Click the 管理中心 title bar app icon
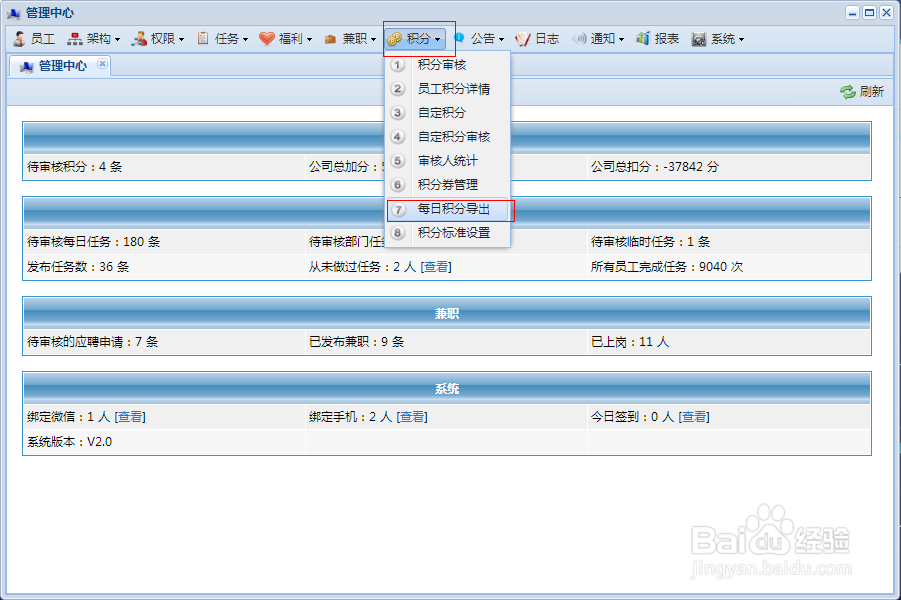This screenshot has height=600, width=901. coord(13,13)
